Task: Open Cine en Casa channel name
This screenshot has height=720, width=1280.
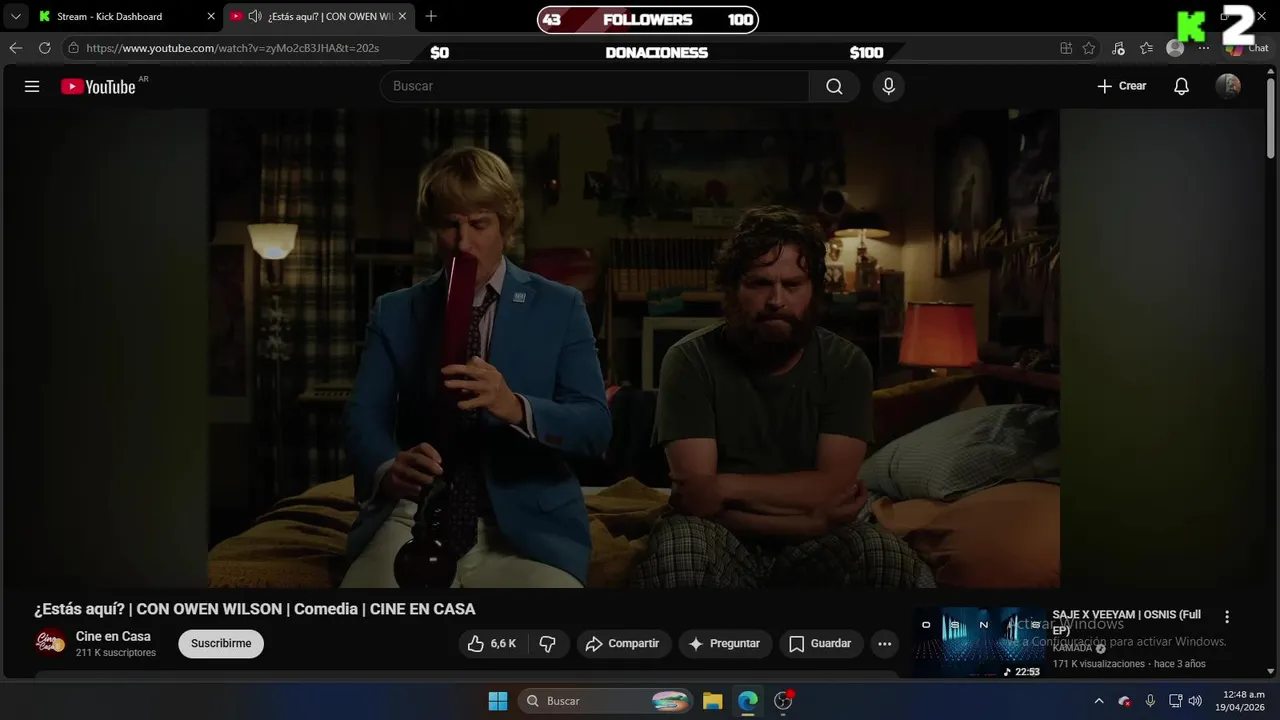Action: pos(113,636)
